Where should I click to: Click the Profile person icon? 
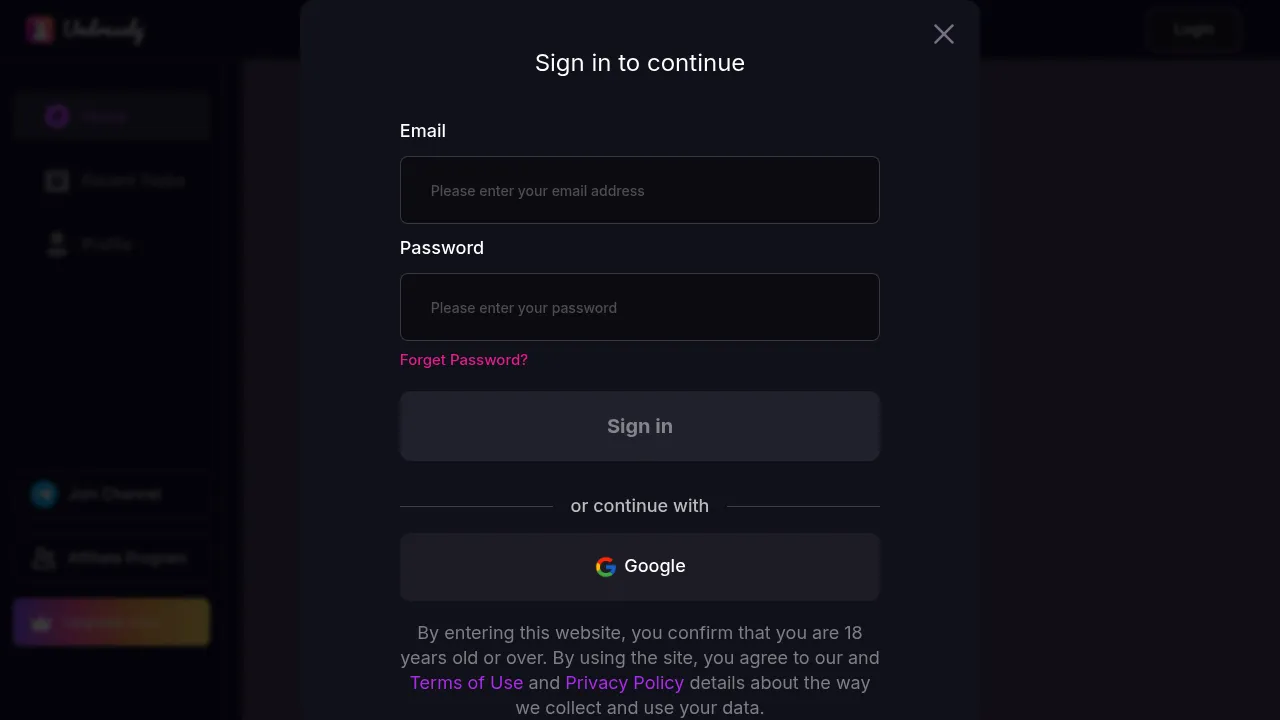point(57,245)
